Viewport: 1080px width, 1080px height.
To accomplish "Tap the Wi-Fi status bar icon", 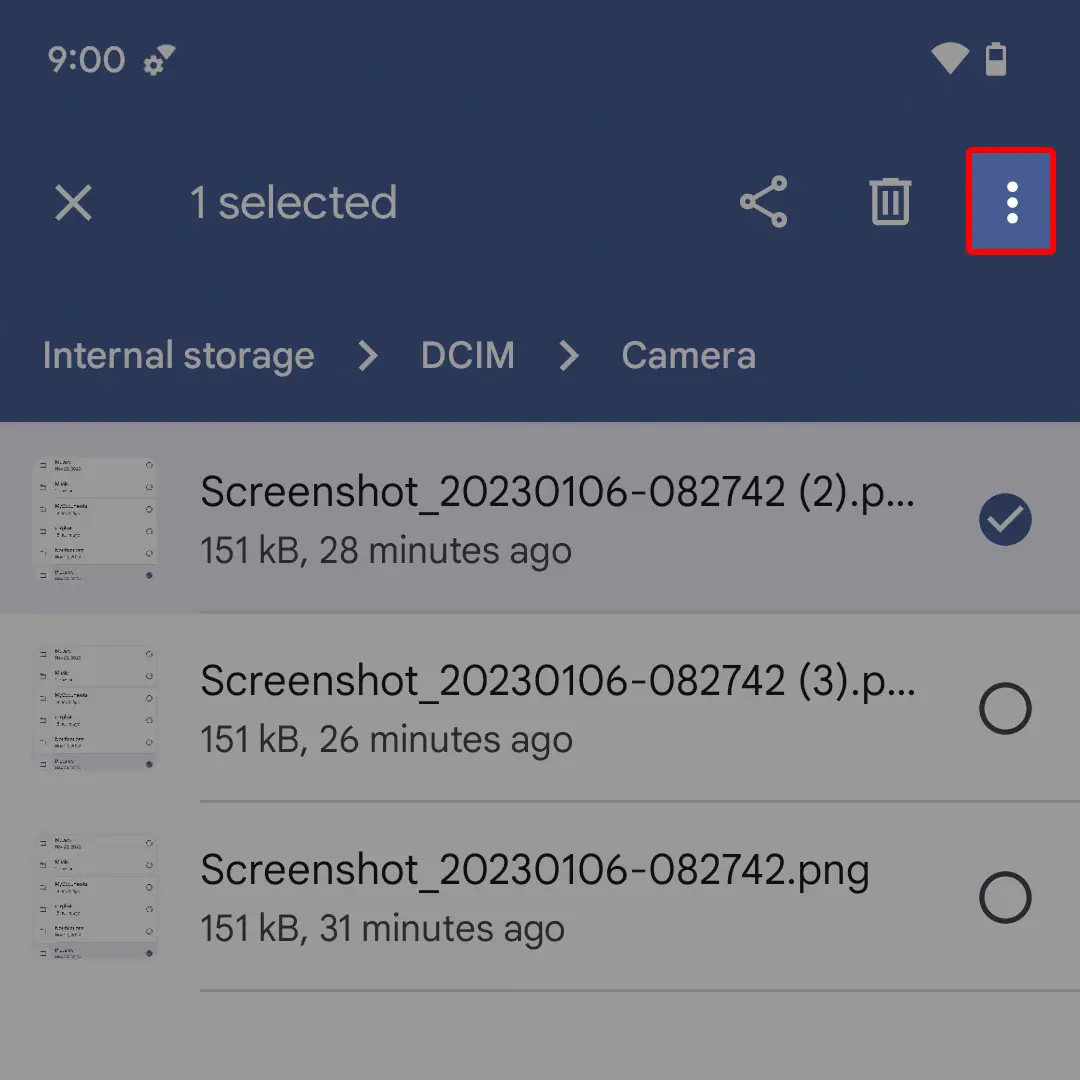I will (948, 59).
